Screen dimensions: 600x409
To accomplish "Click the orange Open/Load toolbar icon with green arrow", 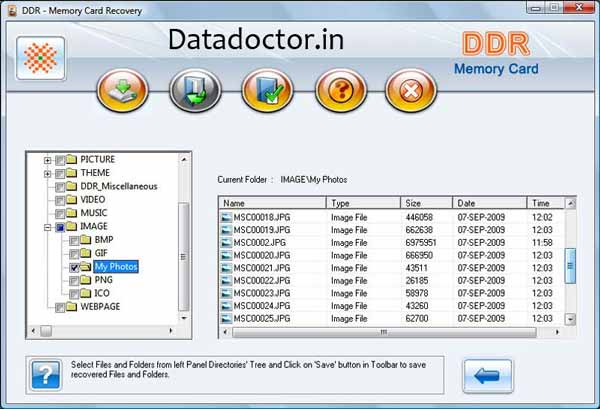I will click(x=122, y=90).
